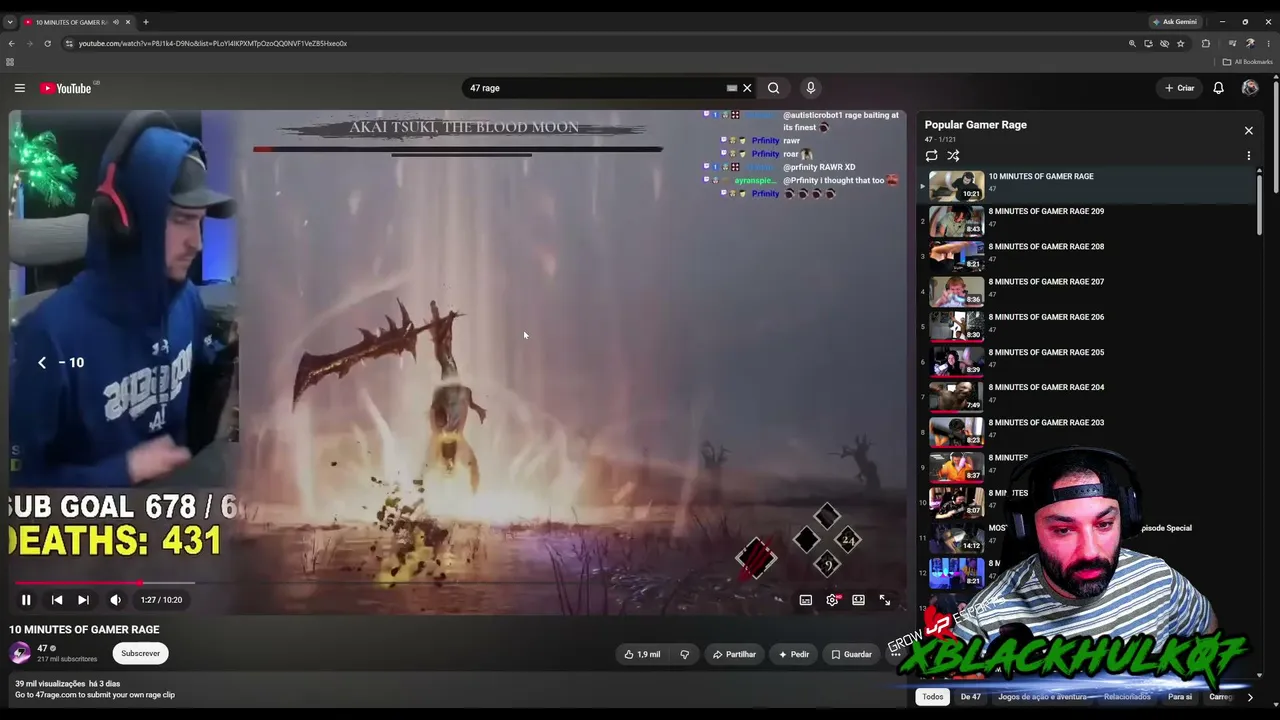Screen dimensions: 1280x720
Task: Toggle subtitles on the player
Action: (x=806, y=600)
